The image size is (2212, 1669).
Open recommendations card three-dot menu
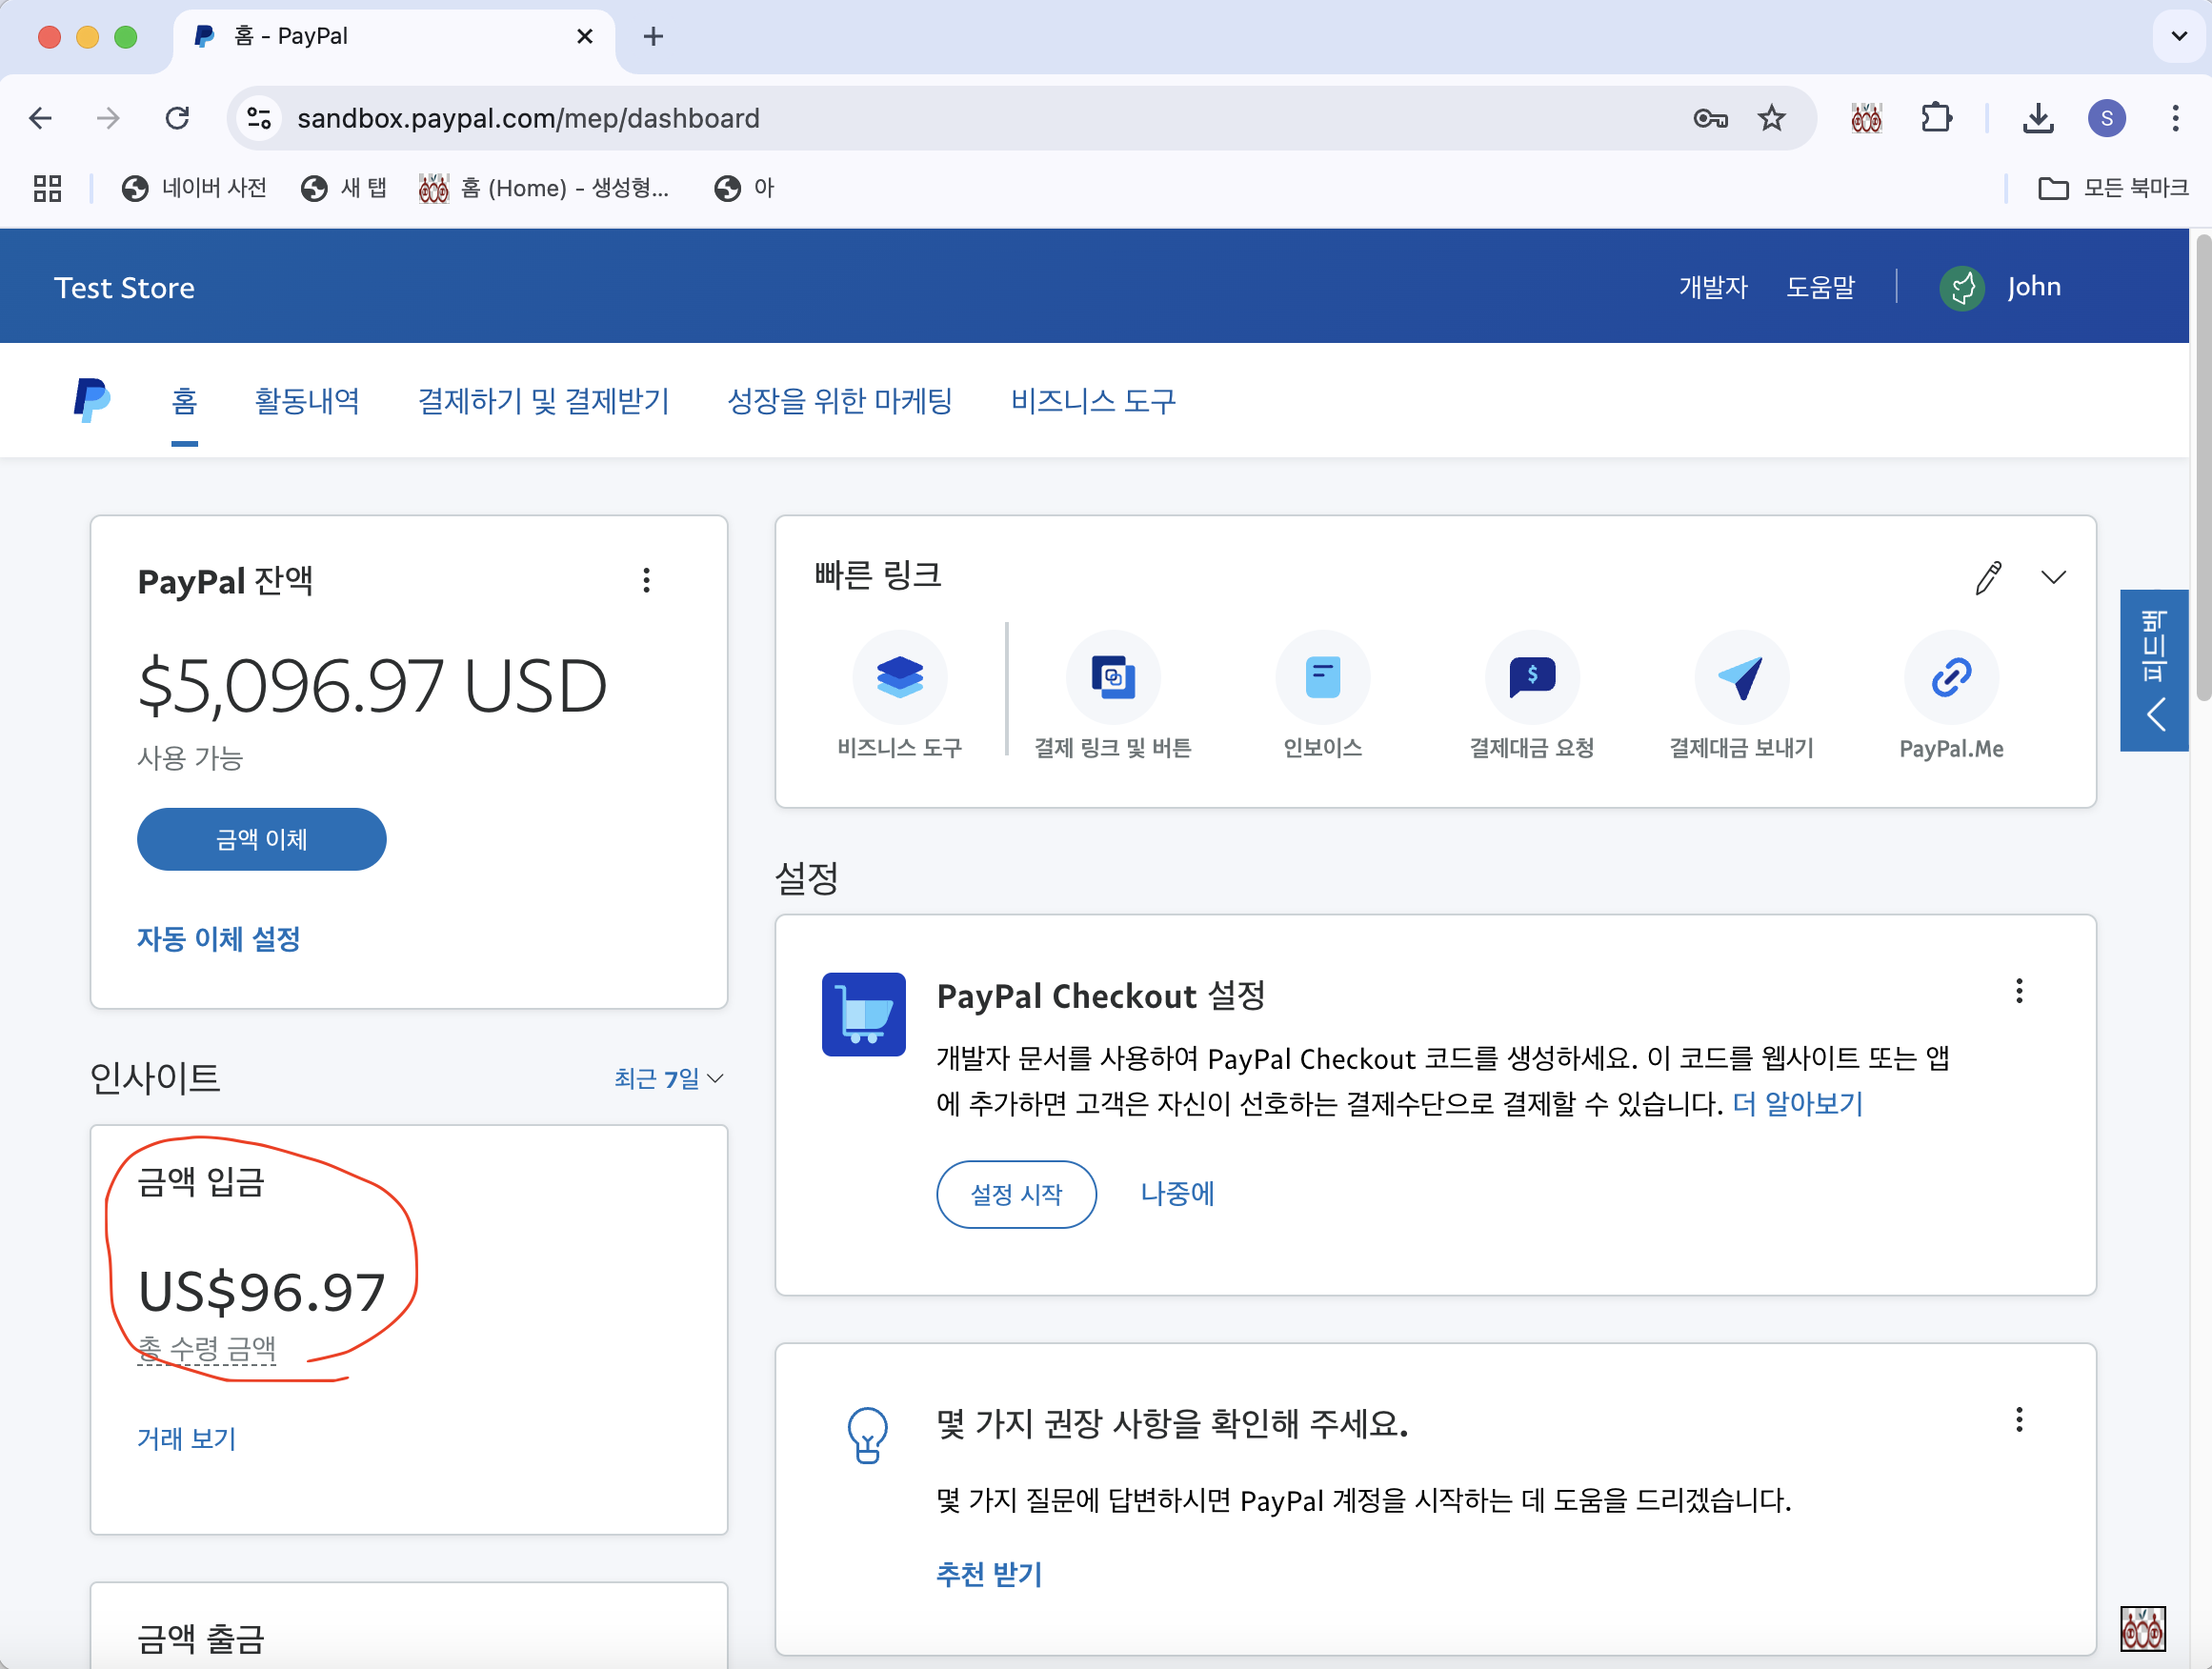coord(2018,1419)
